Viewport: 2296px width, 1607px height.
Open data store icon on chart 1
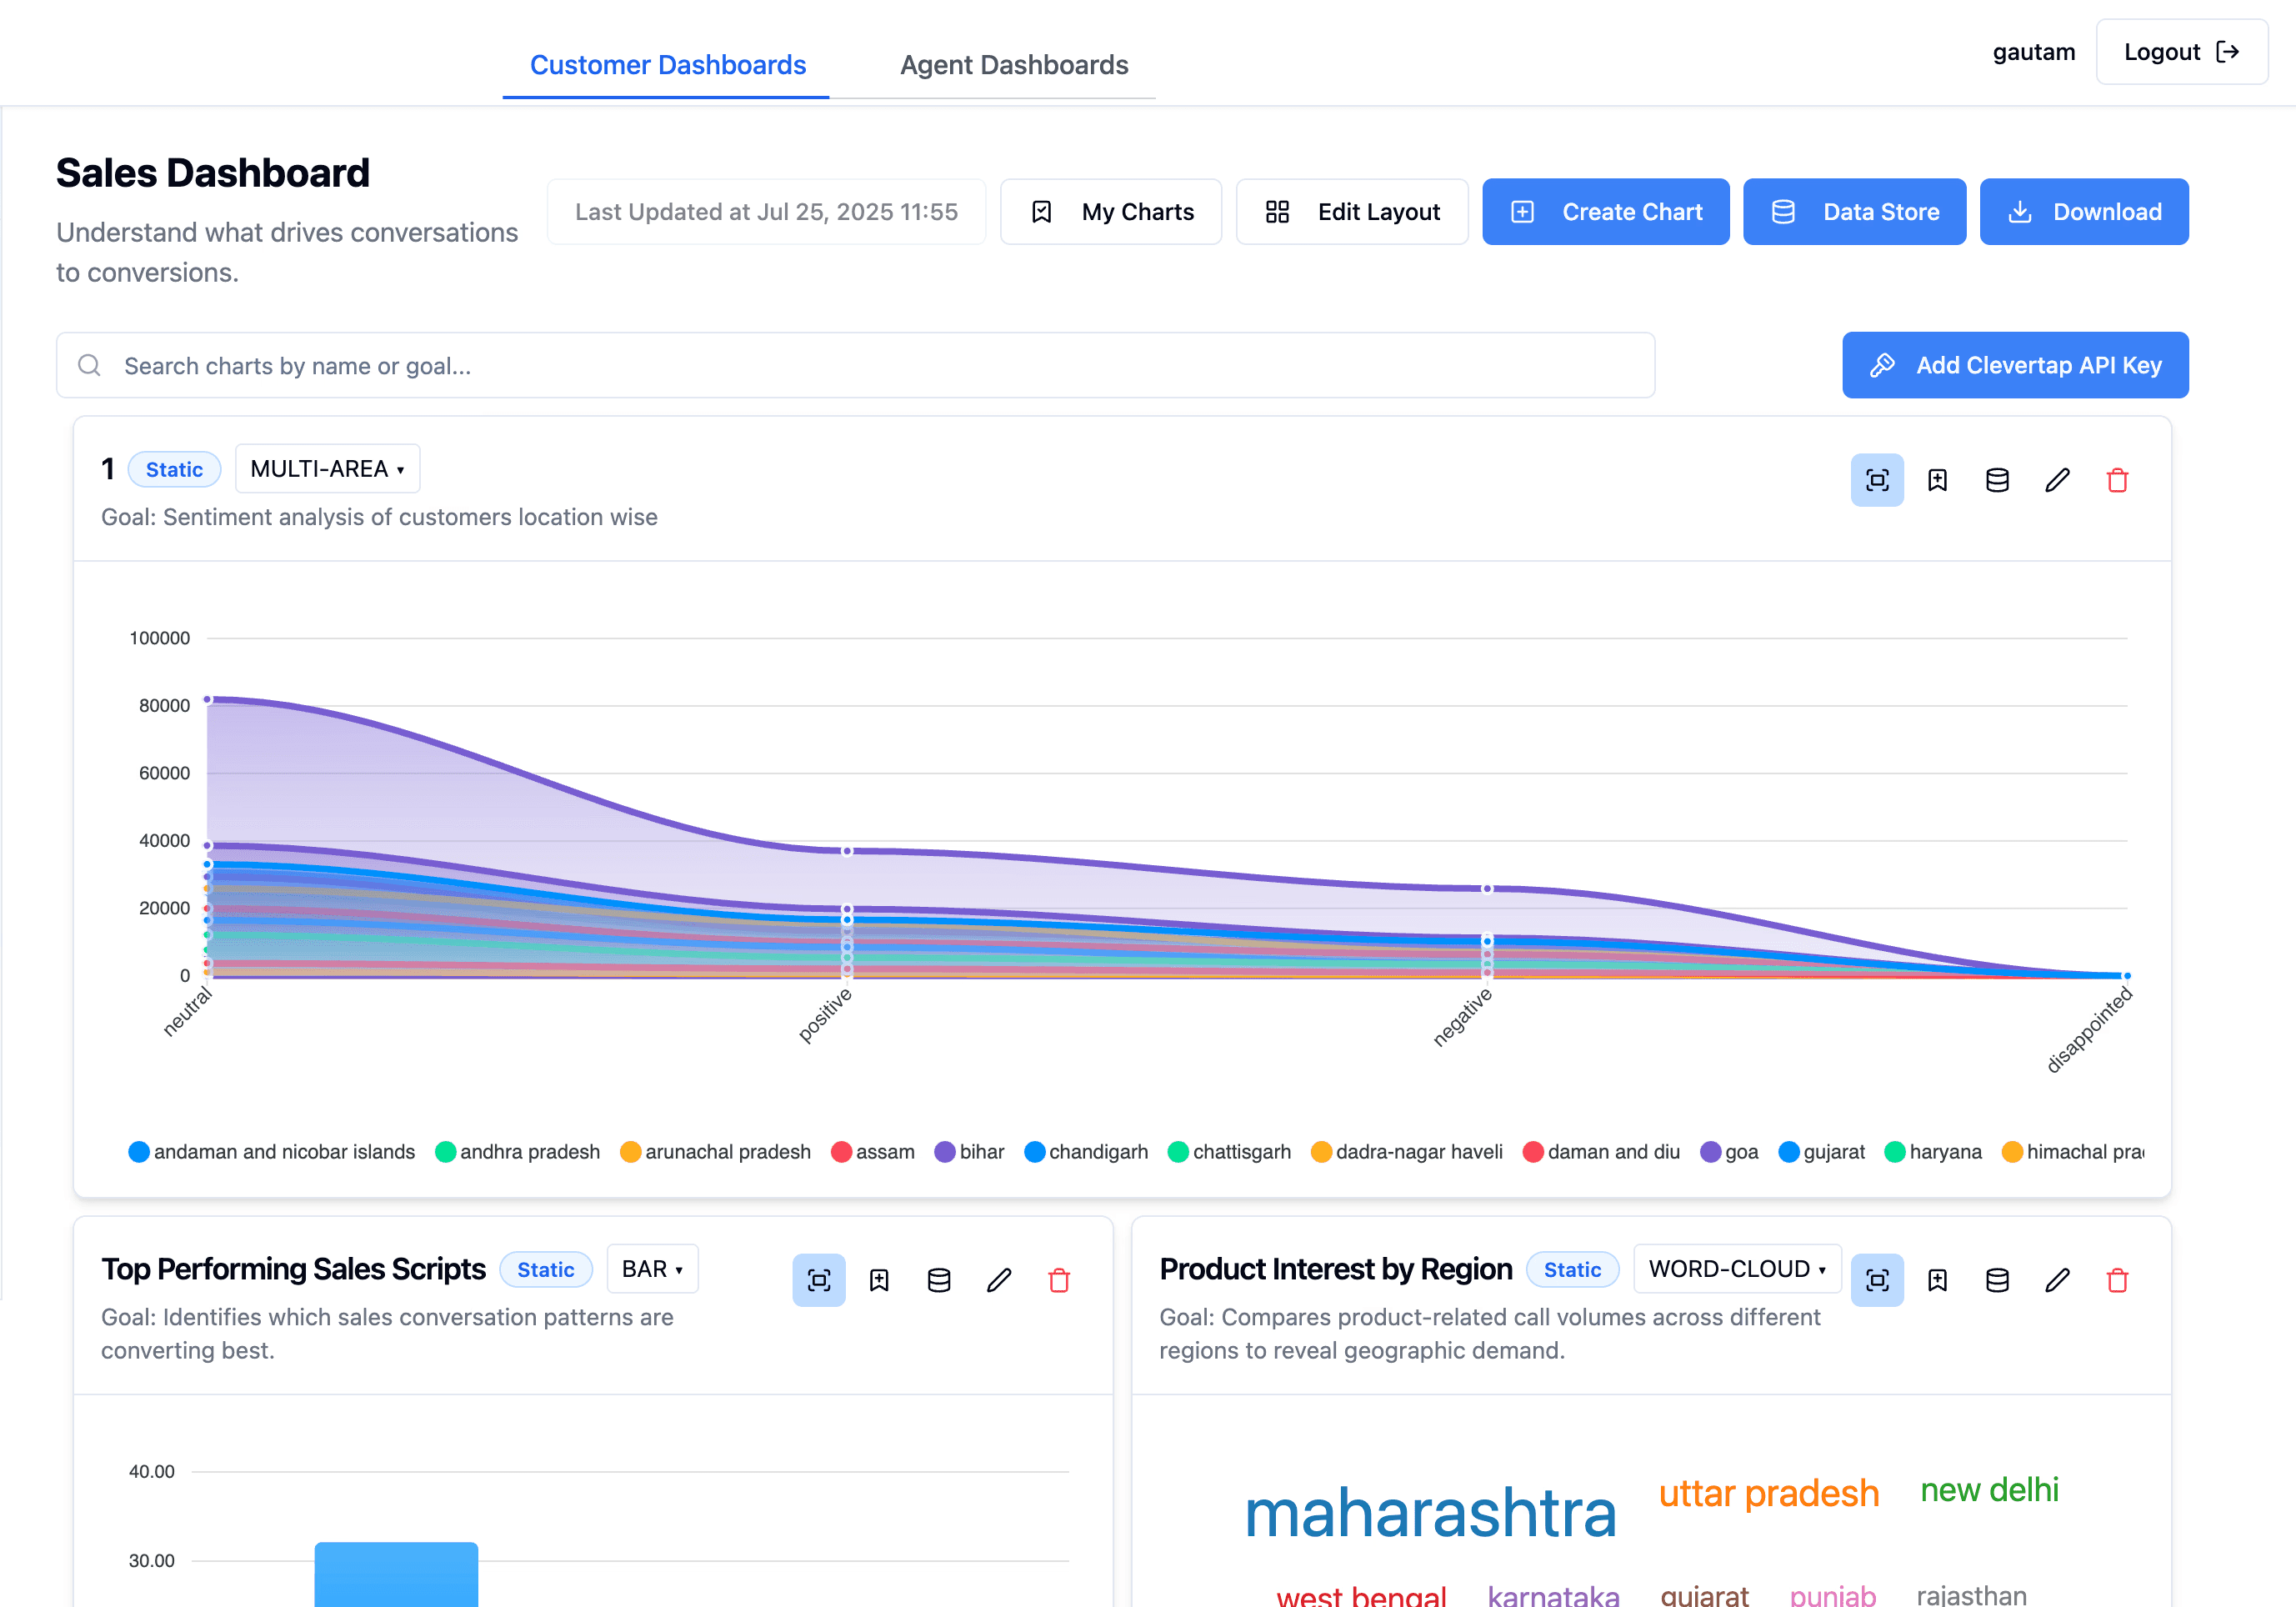pos(1997,480)
